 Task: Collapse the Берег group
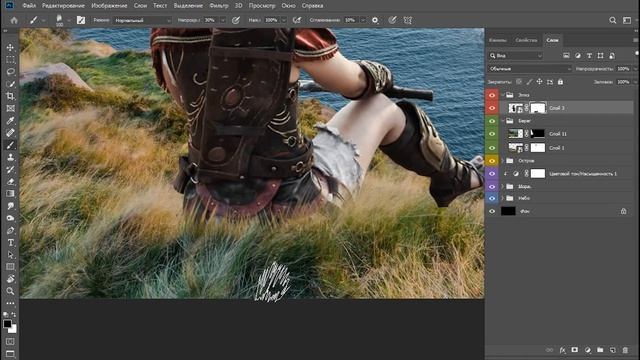[503, 121]
